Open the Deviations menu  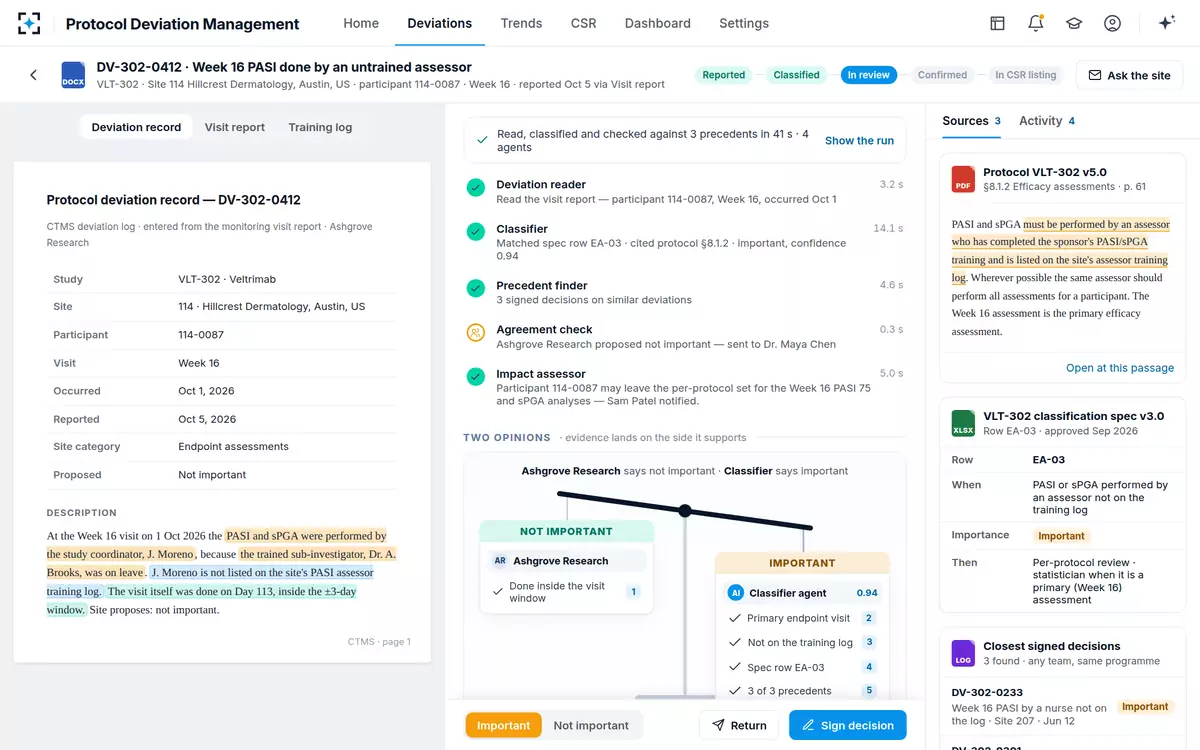(440, 23)
